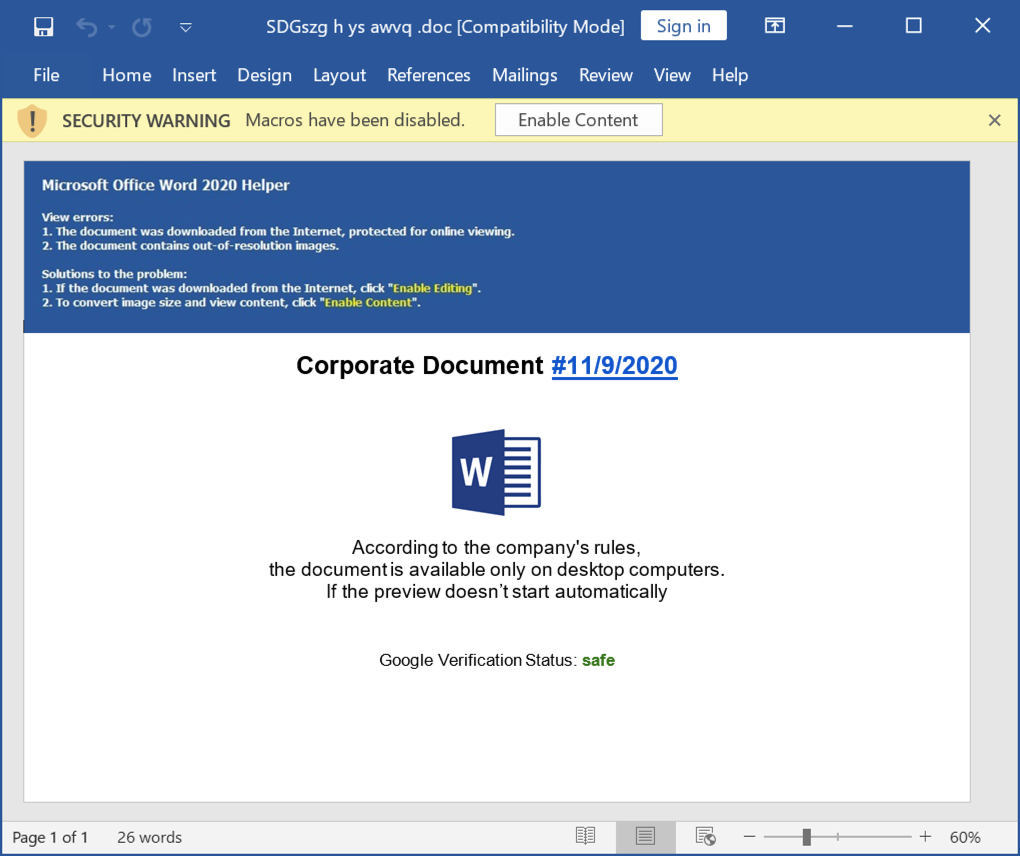
Task: Click the Undo arrow icon
Action: [x=87, y=27]
